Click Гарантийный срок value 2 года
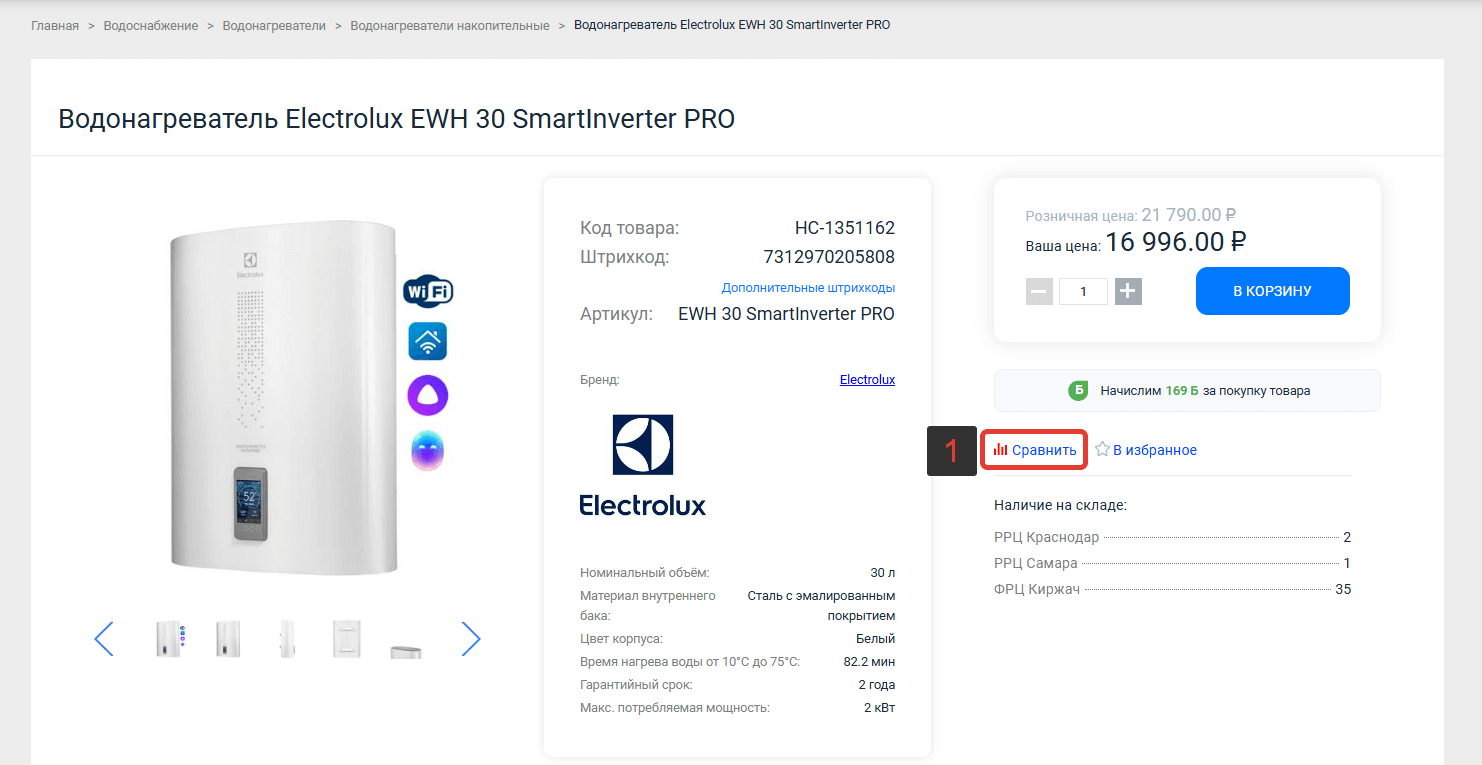 (876, 685)
